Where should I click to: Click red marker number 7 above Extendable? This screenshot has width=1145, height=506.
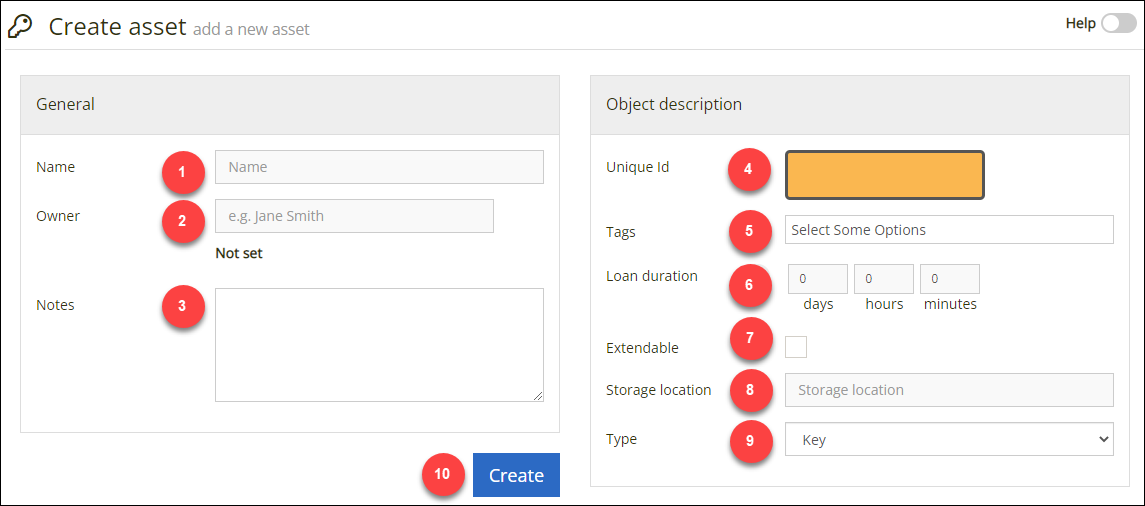749,338
